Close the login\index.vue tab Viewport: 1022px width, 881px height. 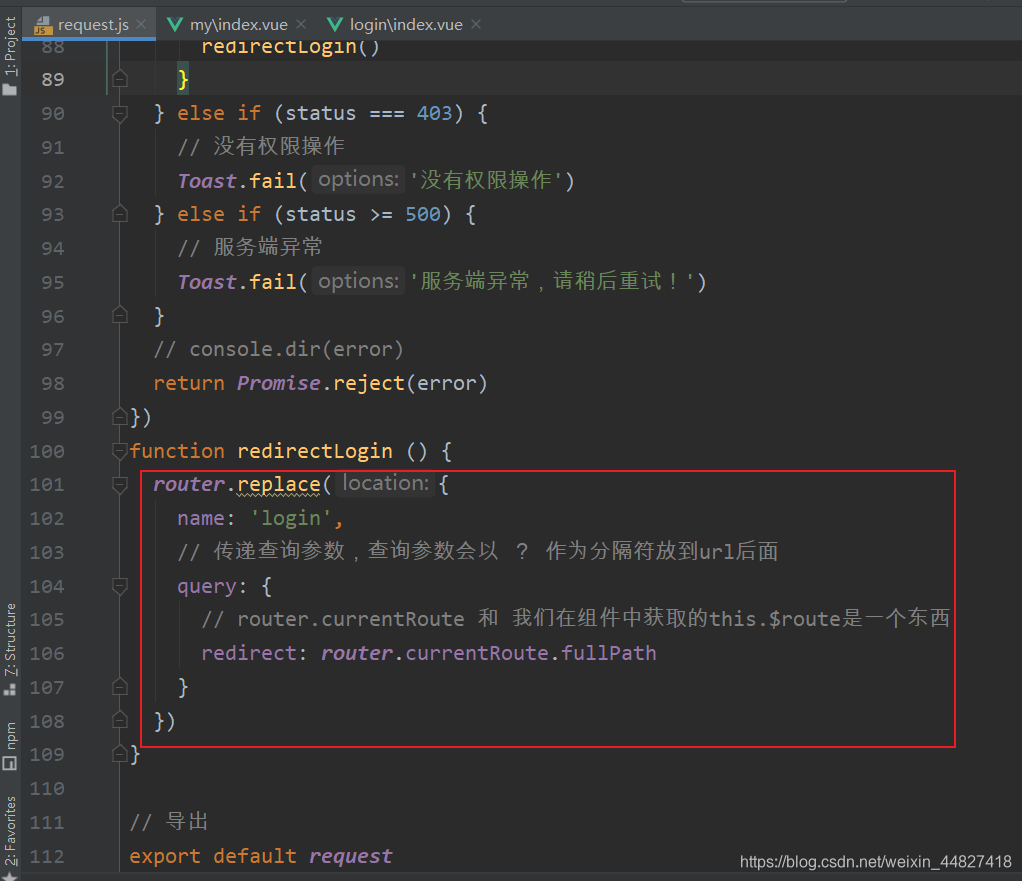pyautogui.click(x=476, y=24)
